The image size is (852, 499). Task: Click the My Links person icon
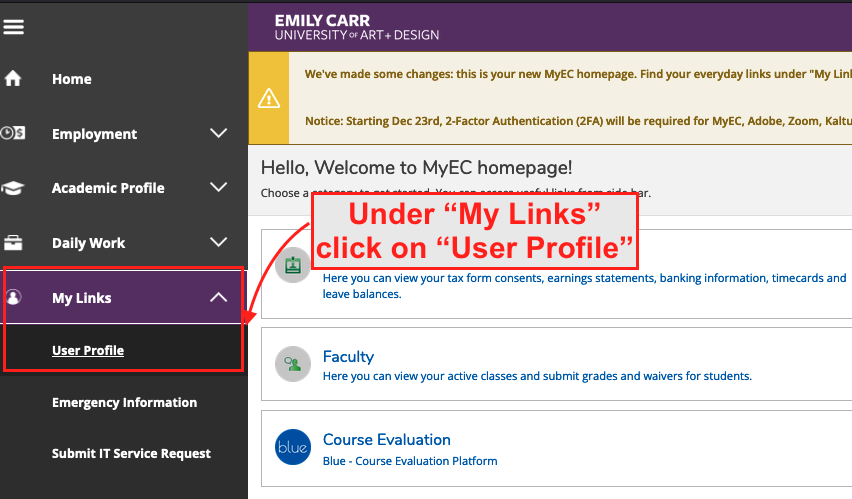(x=14, y=298)
